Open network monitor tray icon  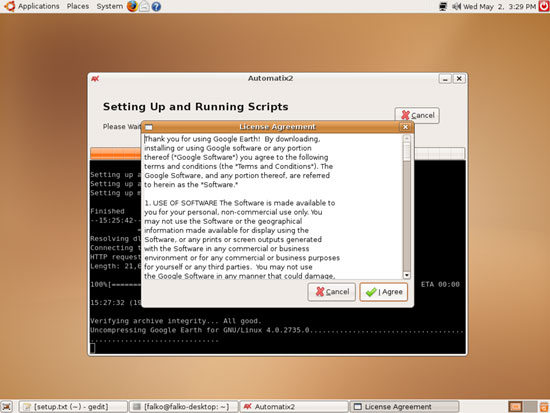[443, 6]
